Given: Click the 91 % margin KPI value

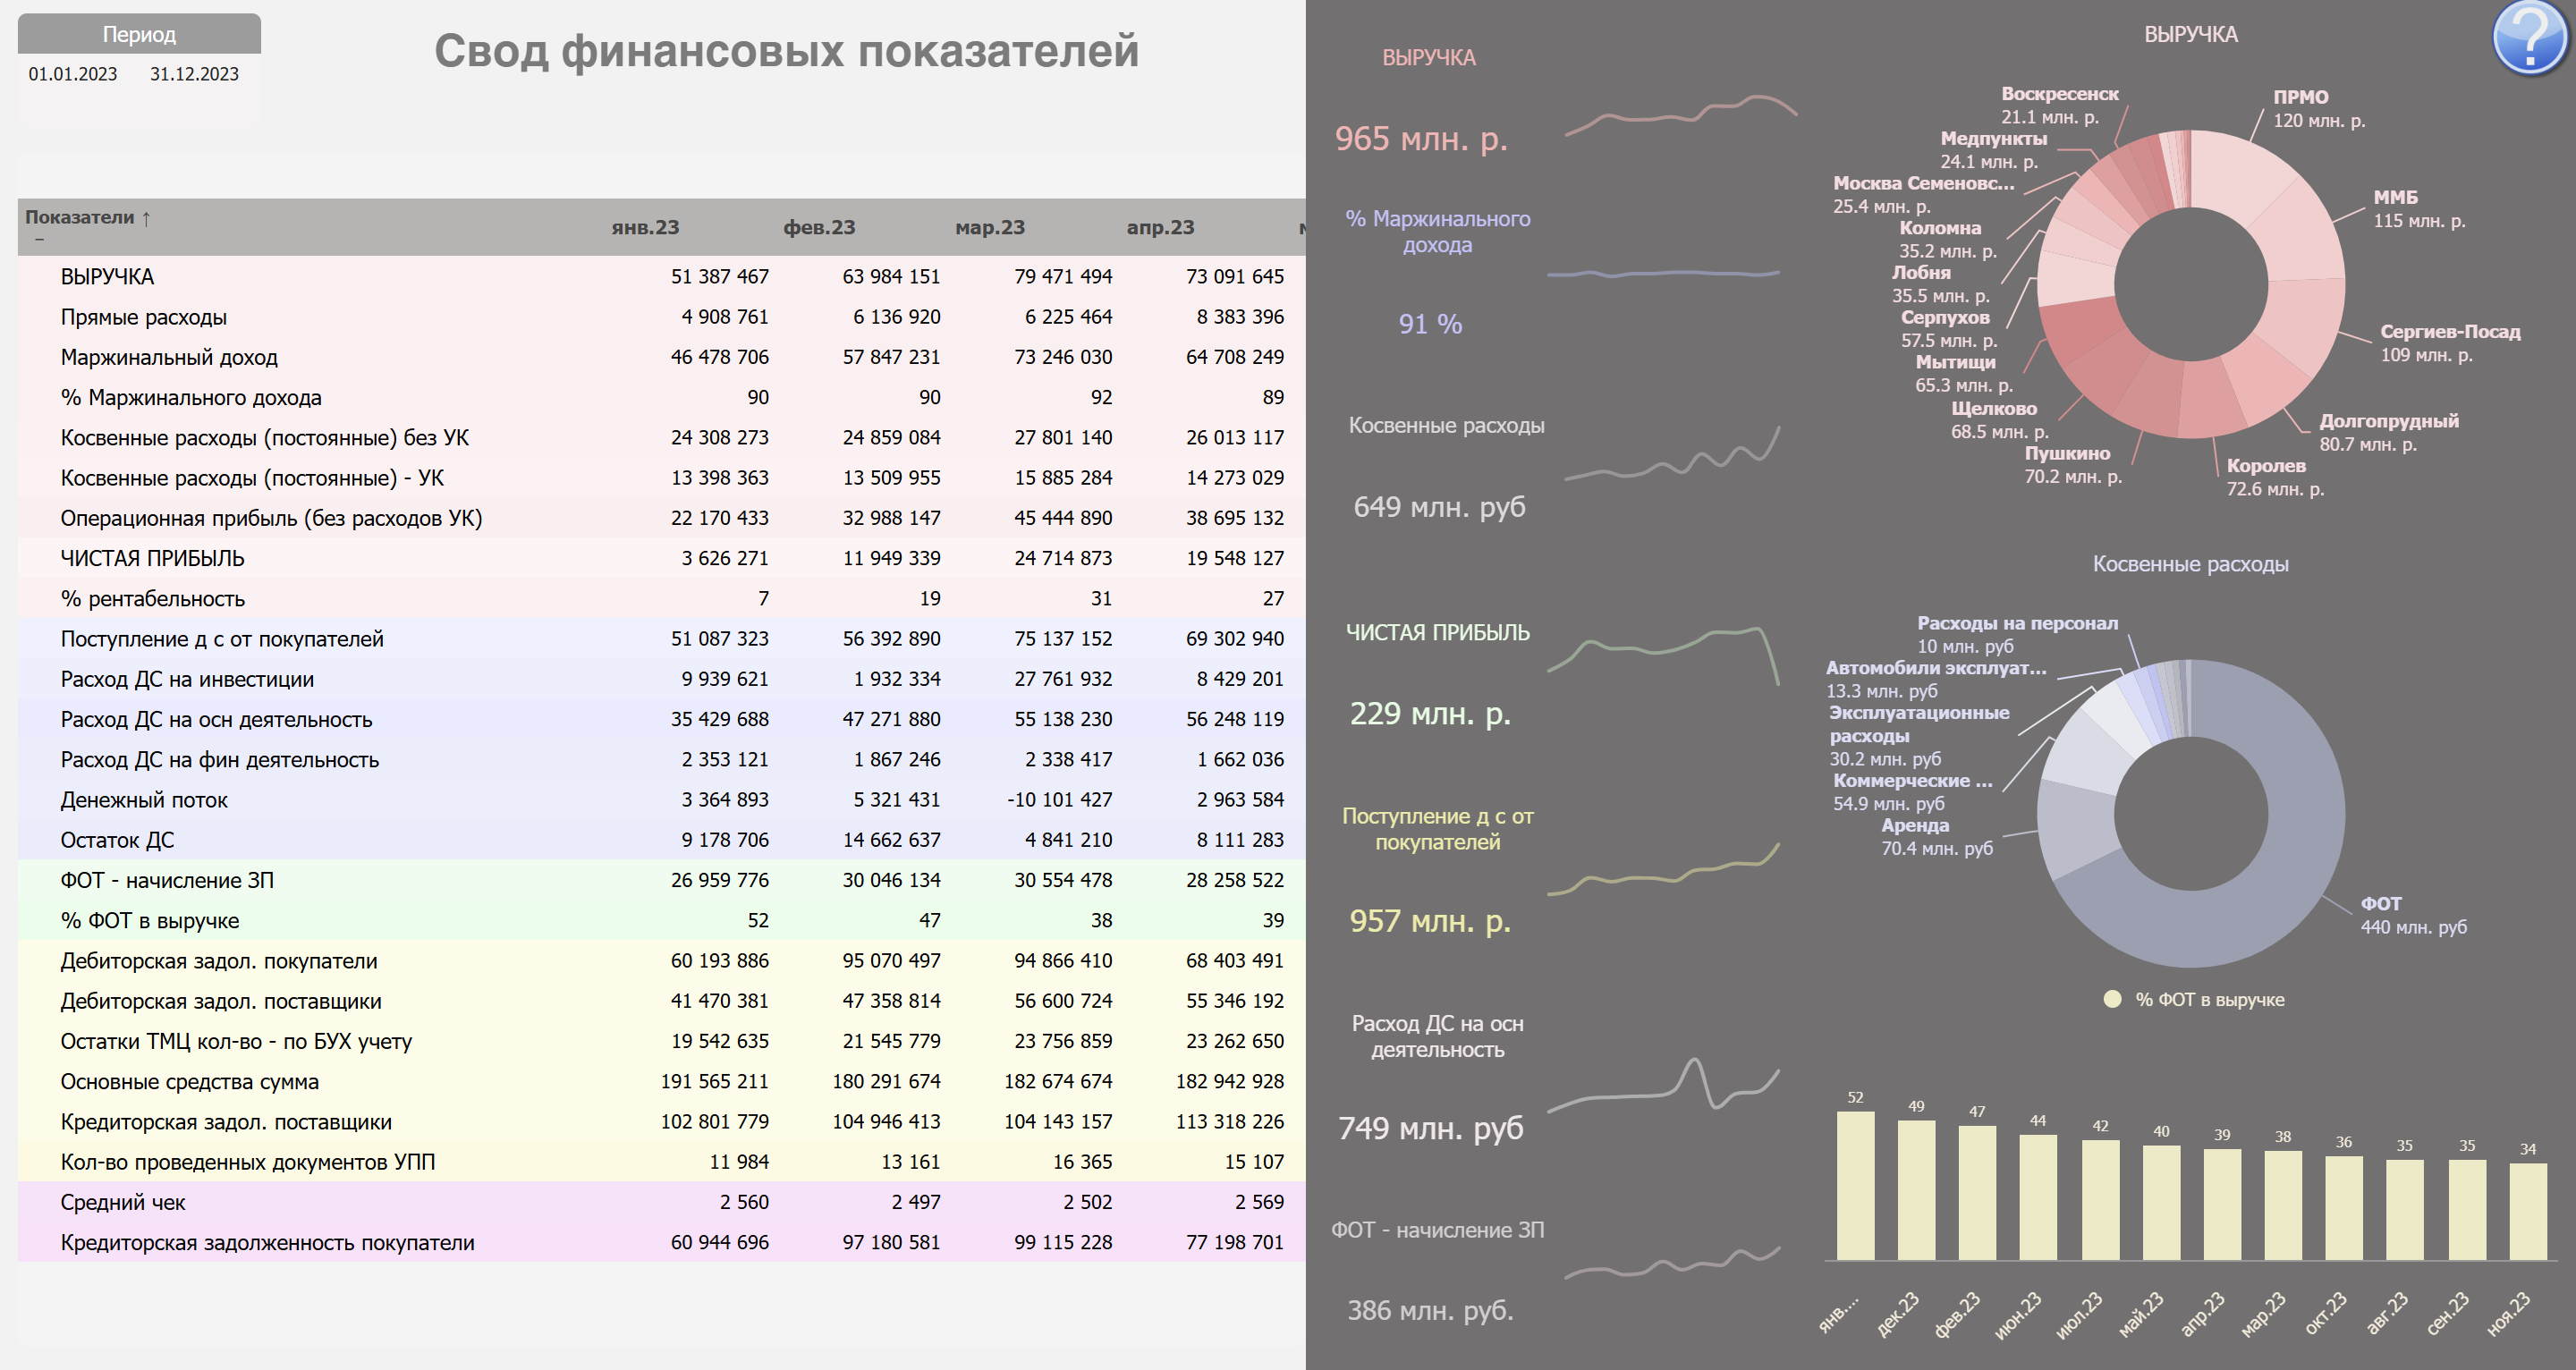Looking at the screenshot, I should coord(1430,324).
